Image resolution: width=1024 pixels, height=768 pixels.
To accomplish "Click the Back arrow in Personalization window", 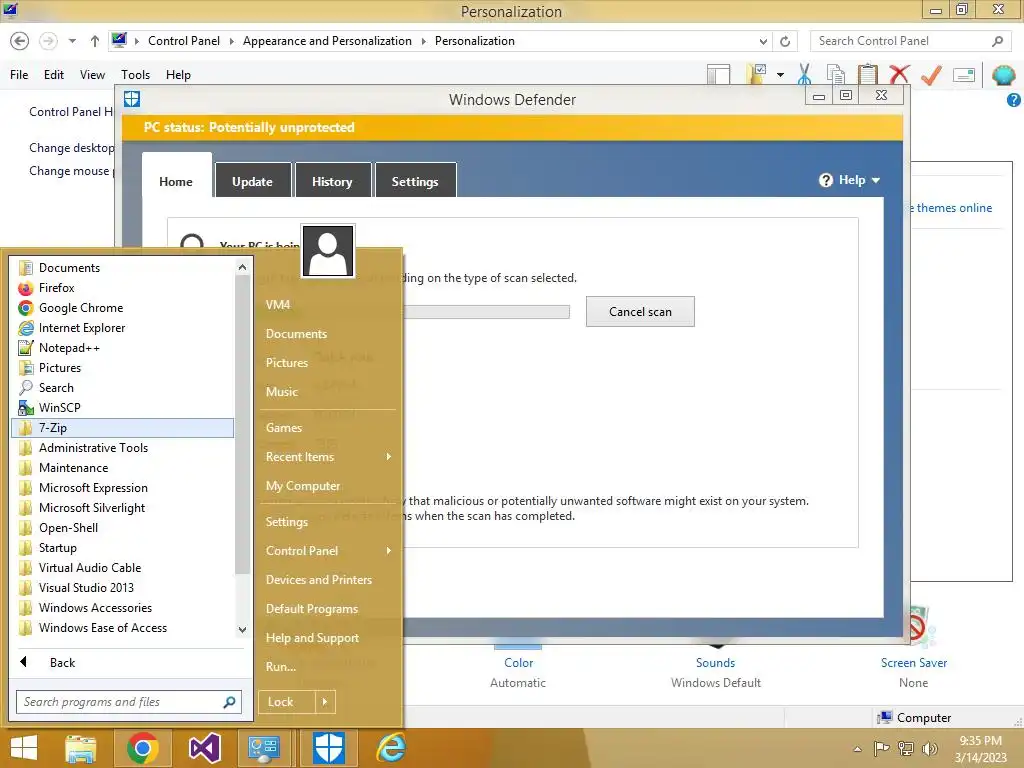I will pyautogui.click(x=20, y=41).
